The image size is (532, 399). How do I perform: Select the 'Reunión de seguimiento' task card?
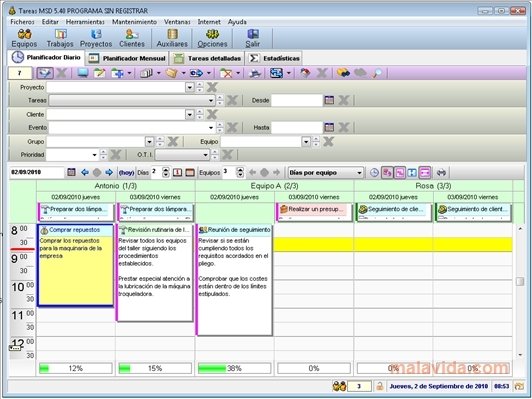click(x=234, y=280)
